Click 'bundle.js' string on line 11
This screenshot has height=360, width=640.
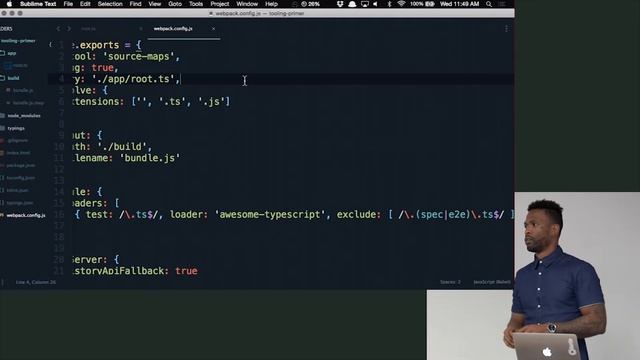tap(150, 158)
